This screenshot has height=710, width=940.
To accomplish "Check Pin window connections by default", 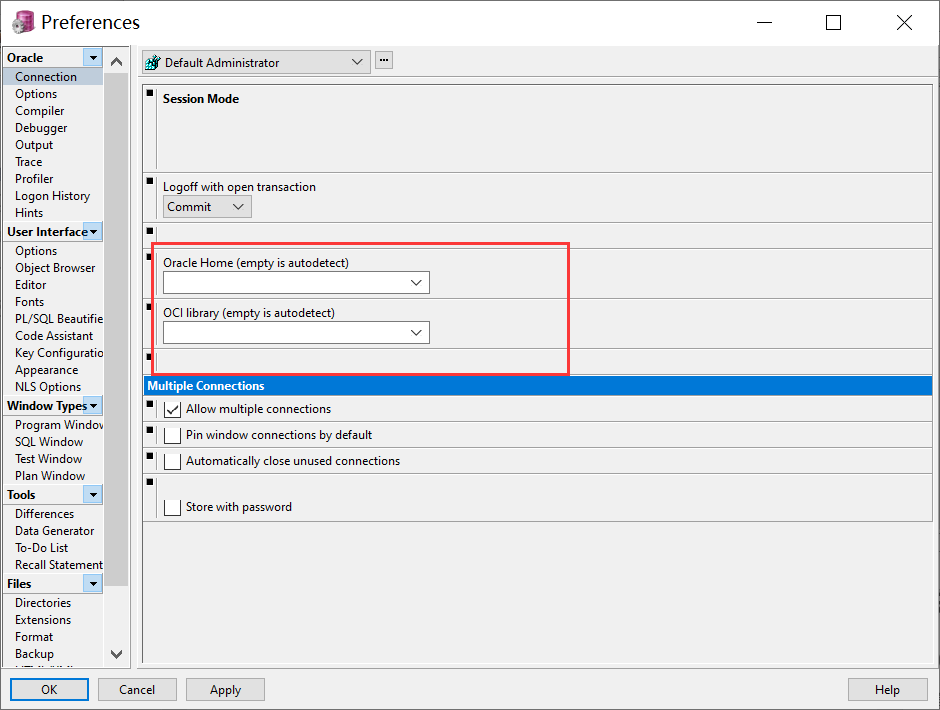I will tap(172, 435).
